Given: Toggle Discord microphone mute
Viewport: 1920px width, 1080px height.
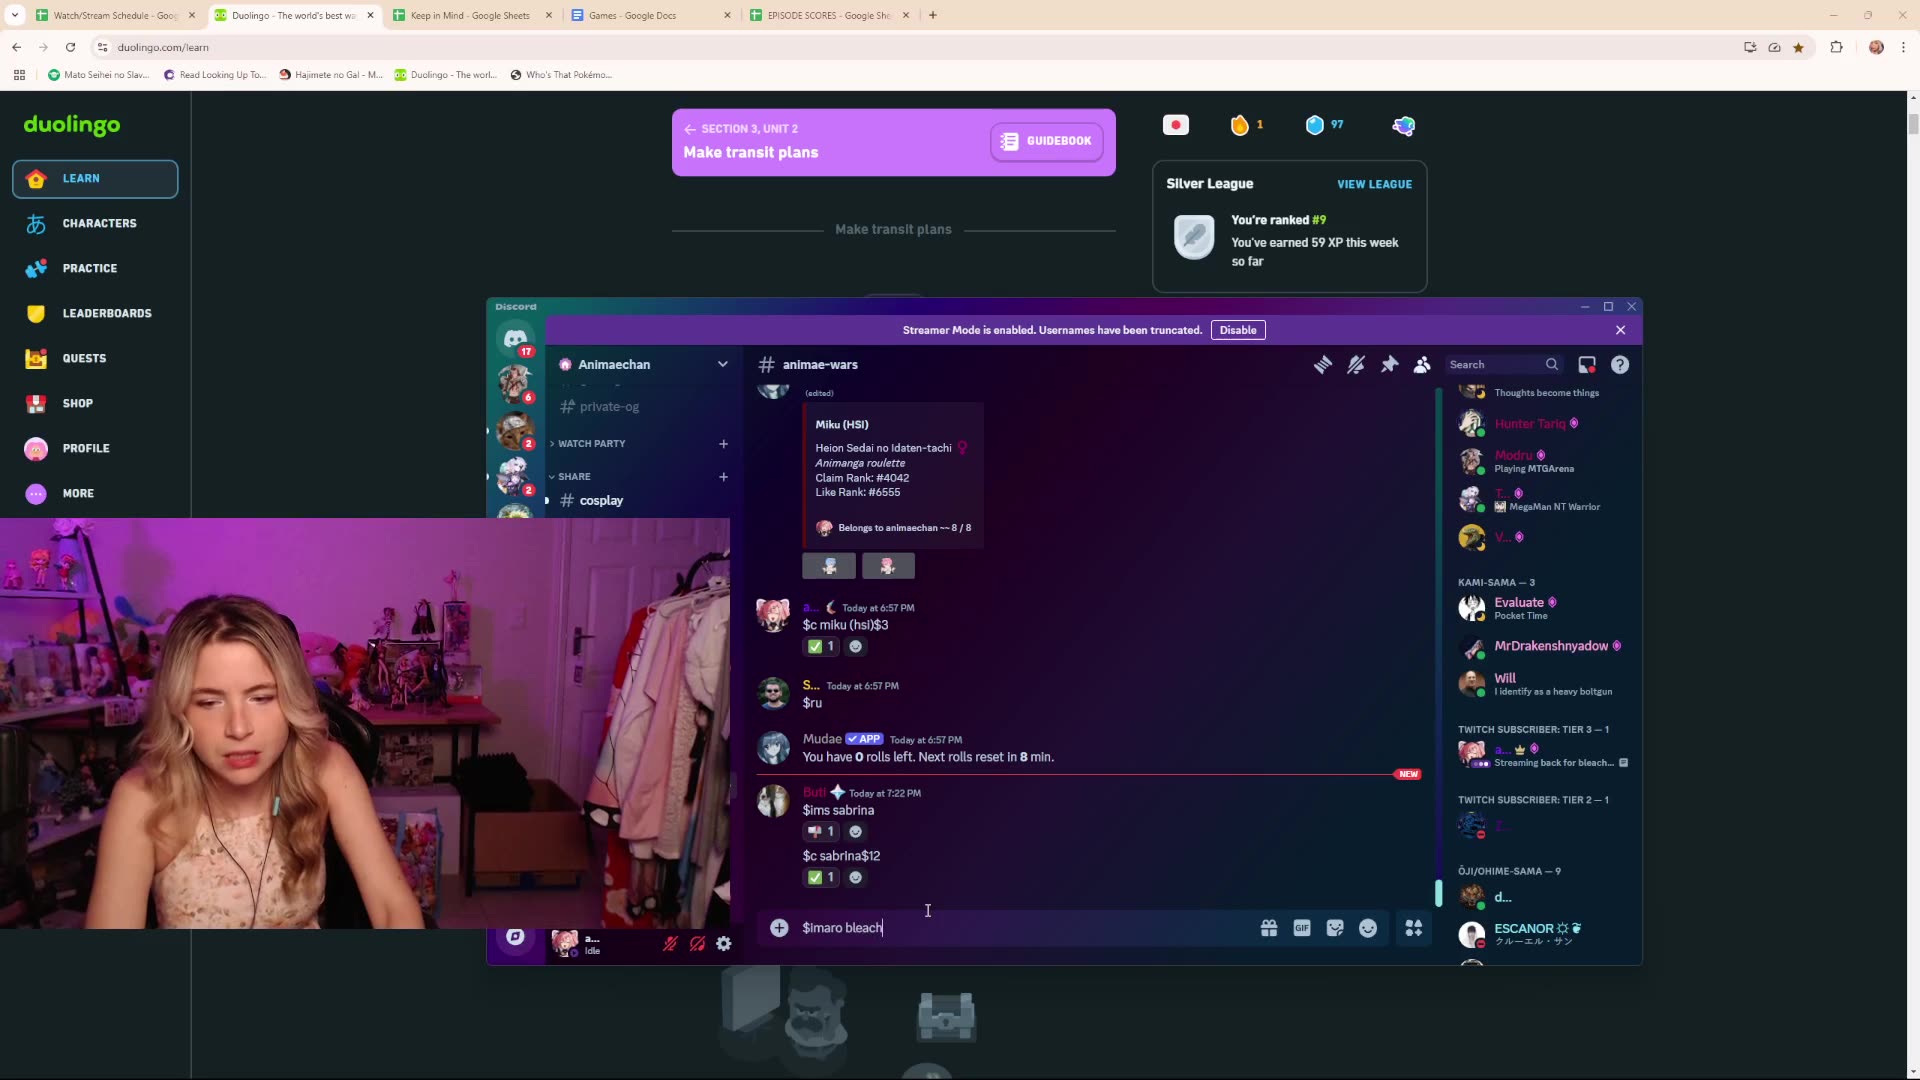Looking at the screenshot, I should point(670,943).
